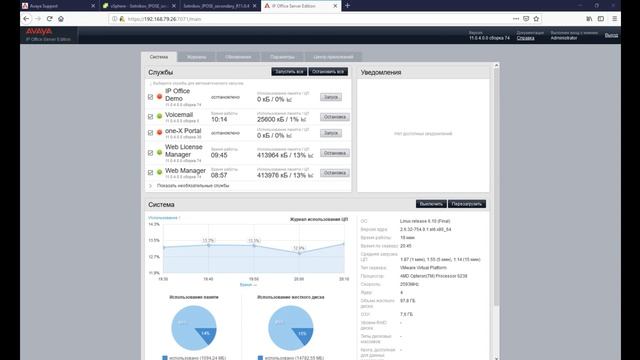Go back with the browser back arrow
Screen dimensions: 640x360
tap(26, 19)
